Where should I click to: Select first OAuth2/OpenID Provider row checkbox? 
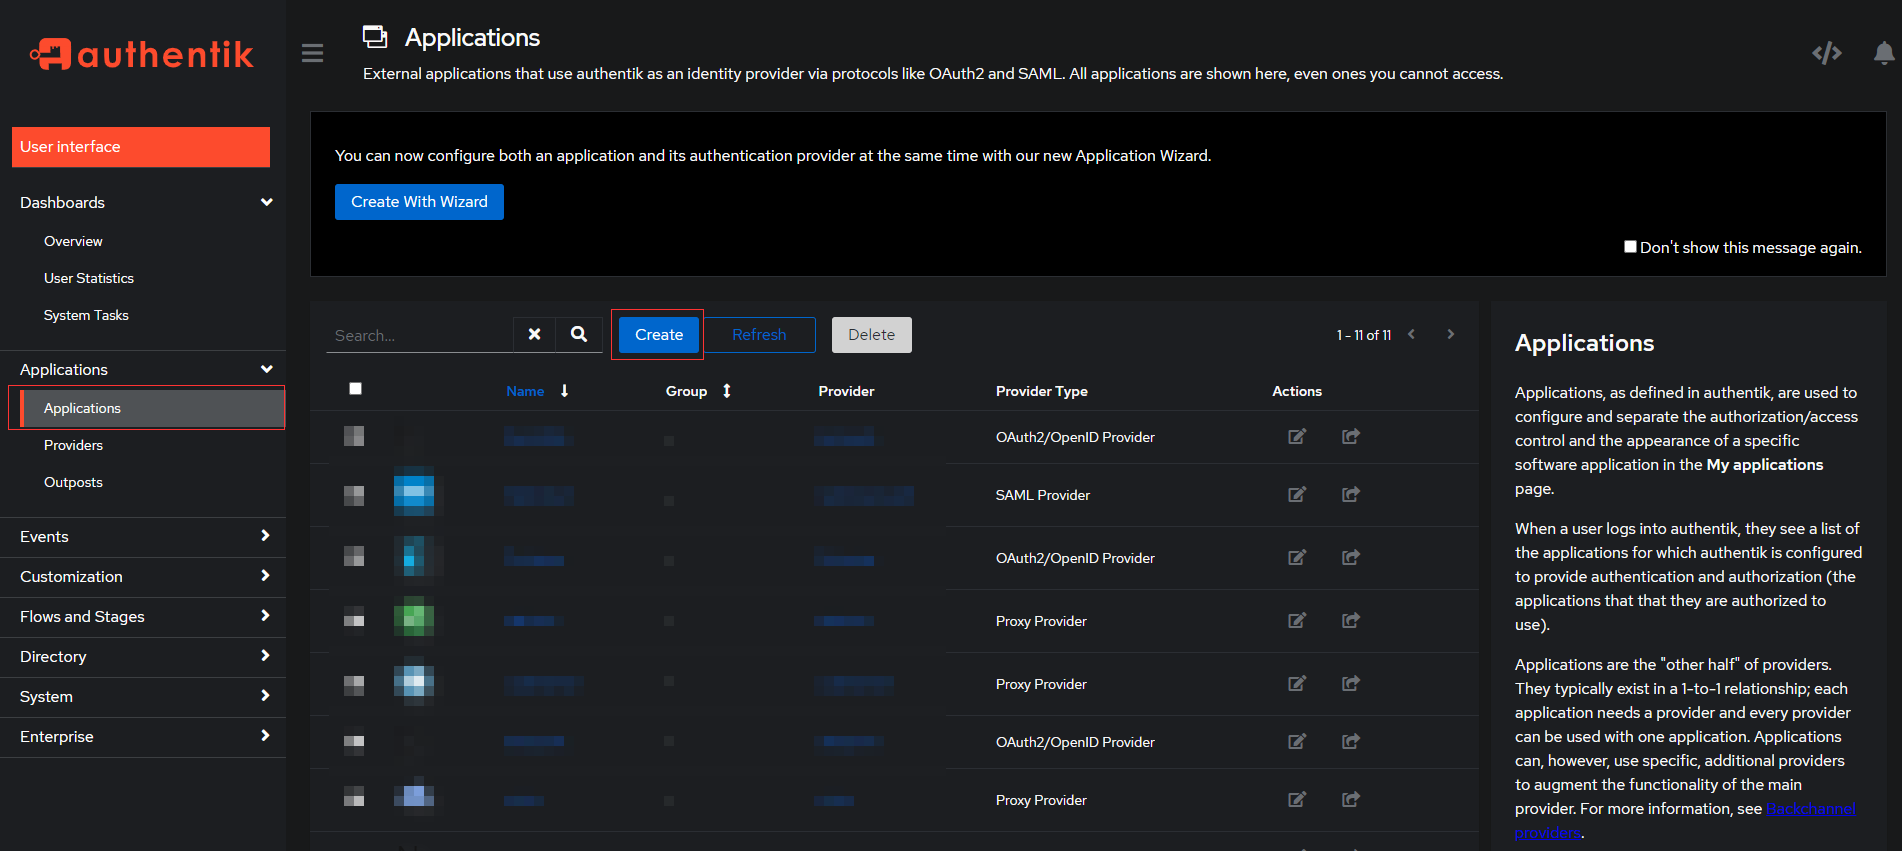pyautogui.click(x=354, y=436)
